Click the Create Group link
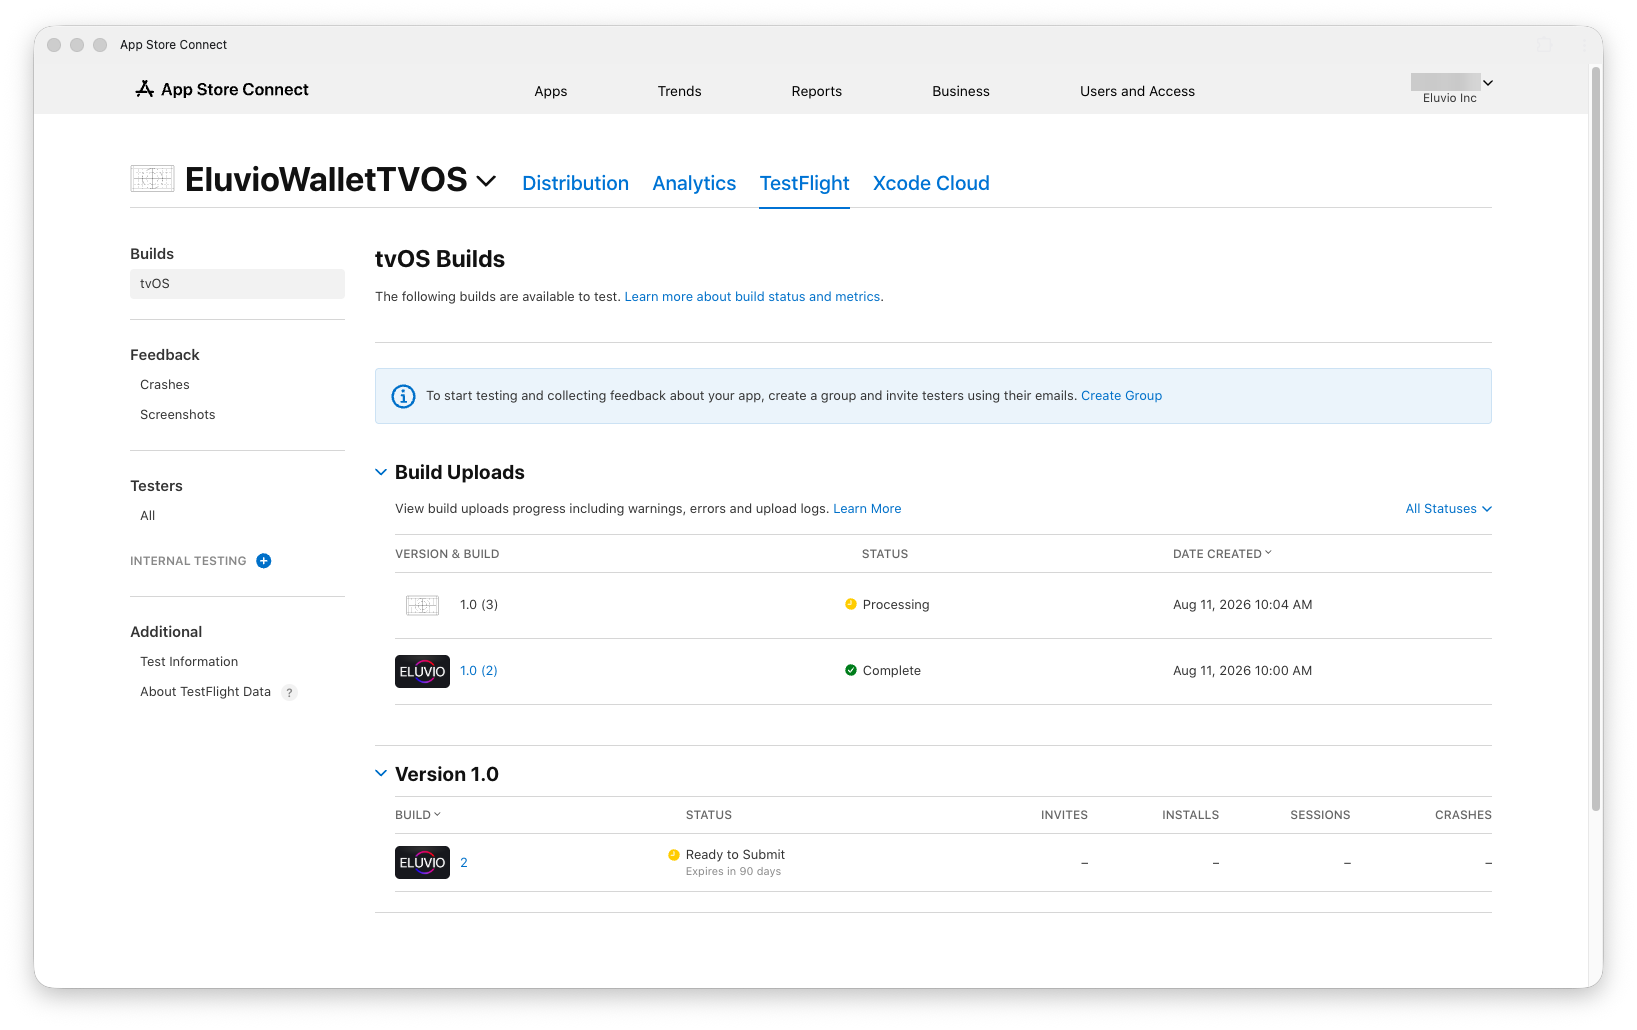This screenshot has height=1030, width=1637. coord(1121,396)
